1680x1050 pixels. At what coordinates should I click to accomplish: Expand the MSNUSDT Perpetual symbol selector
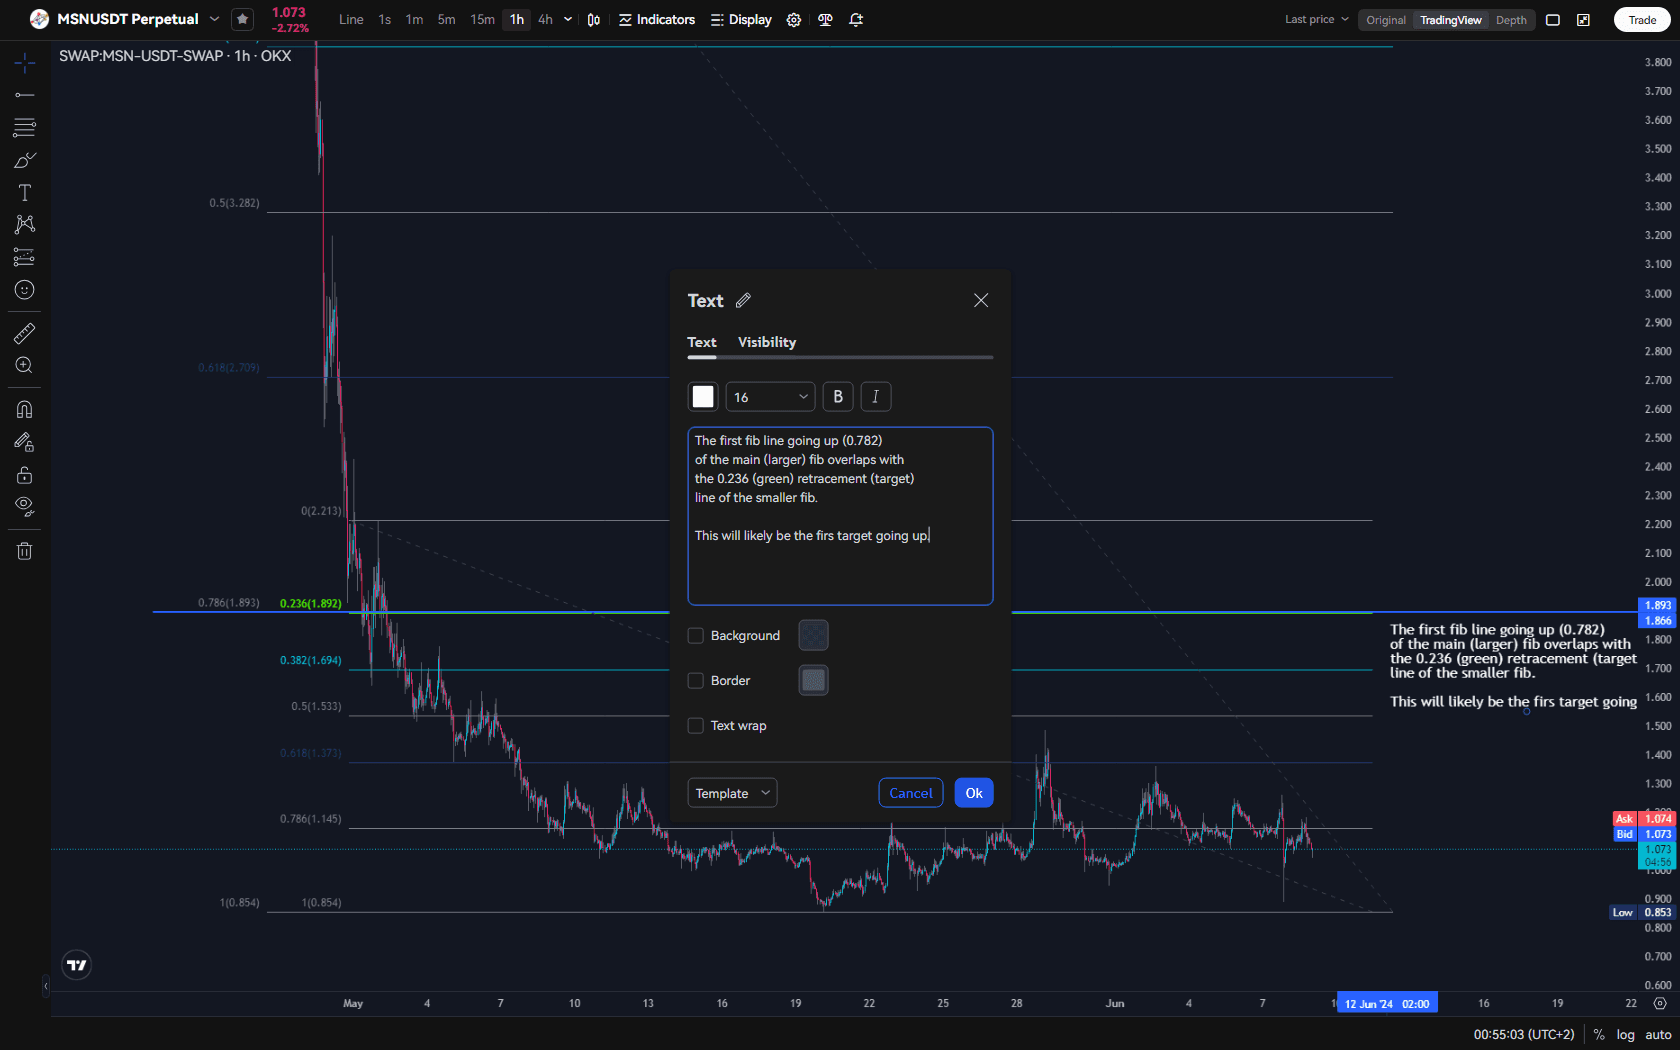[x=214, y=19]
